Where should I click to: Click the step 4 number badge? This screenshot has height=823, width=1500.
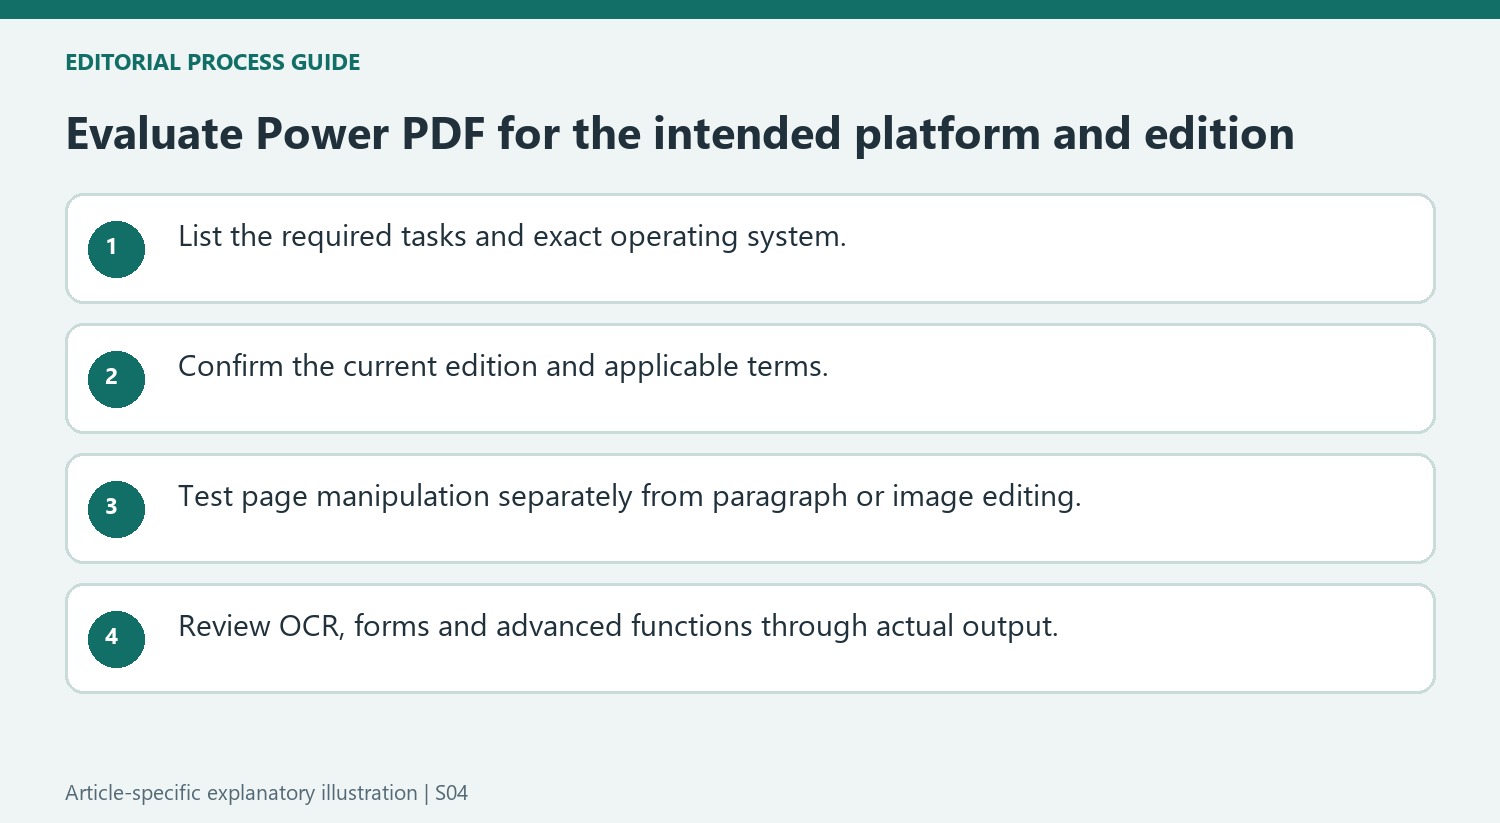click(x=116, y=639)
